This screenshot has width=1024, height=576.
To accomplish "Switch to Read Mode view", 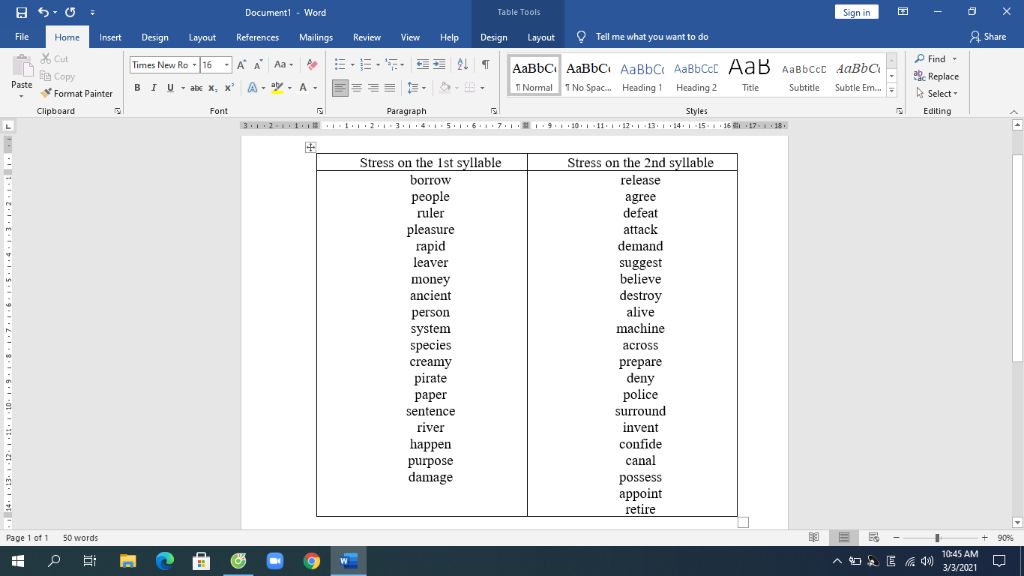I will [814, 537].
